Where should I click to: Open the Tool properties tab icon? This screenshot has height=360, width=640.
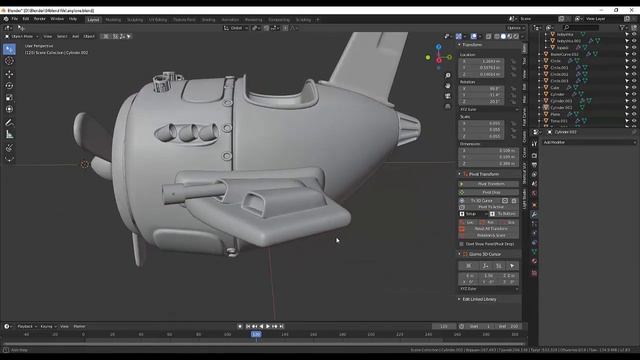534,144
